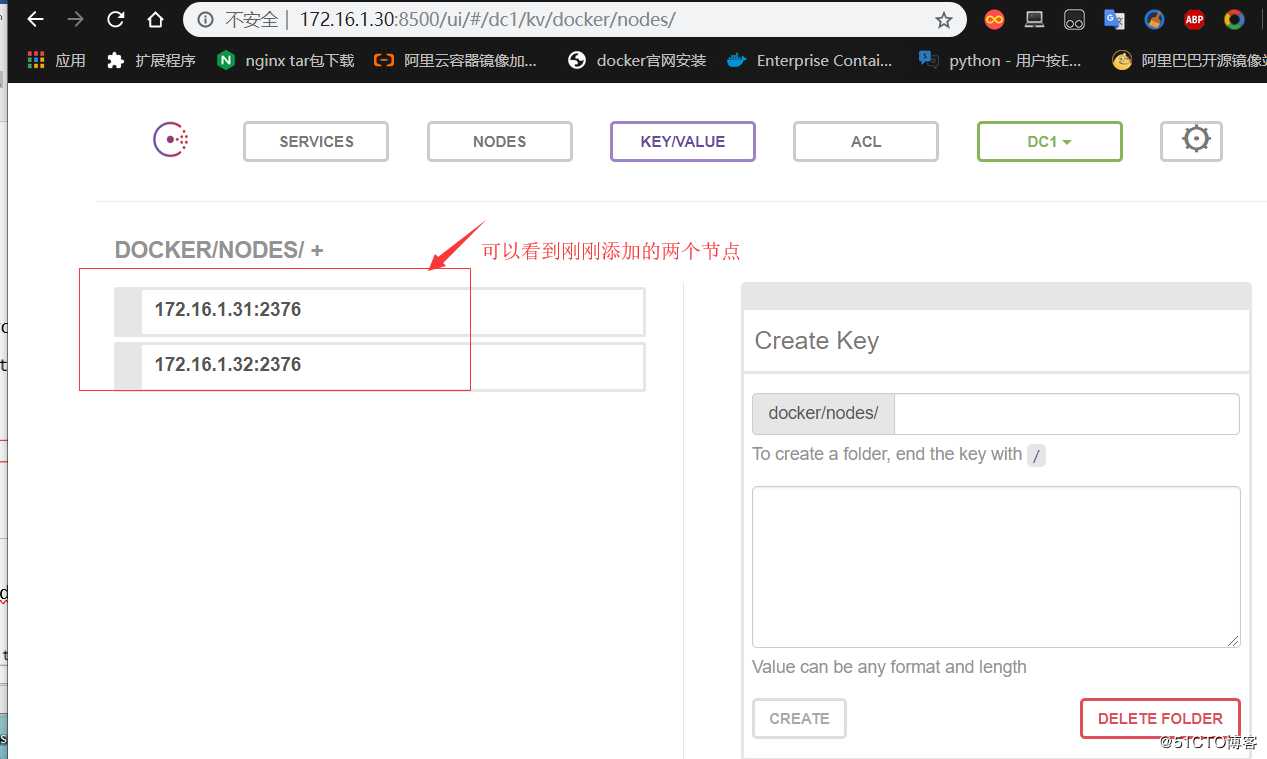This screenshot has height=759, width=1267.
Task: Open the nginx tar包下载 bookmark
Action: [285, 60]
